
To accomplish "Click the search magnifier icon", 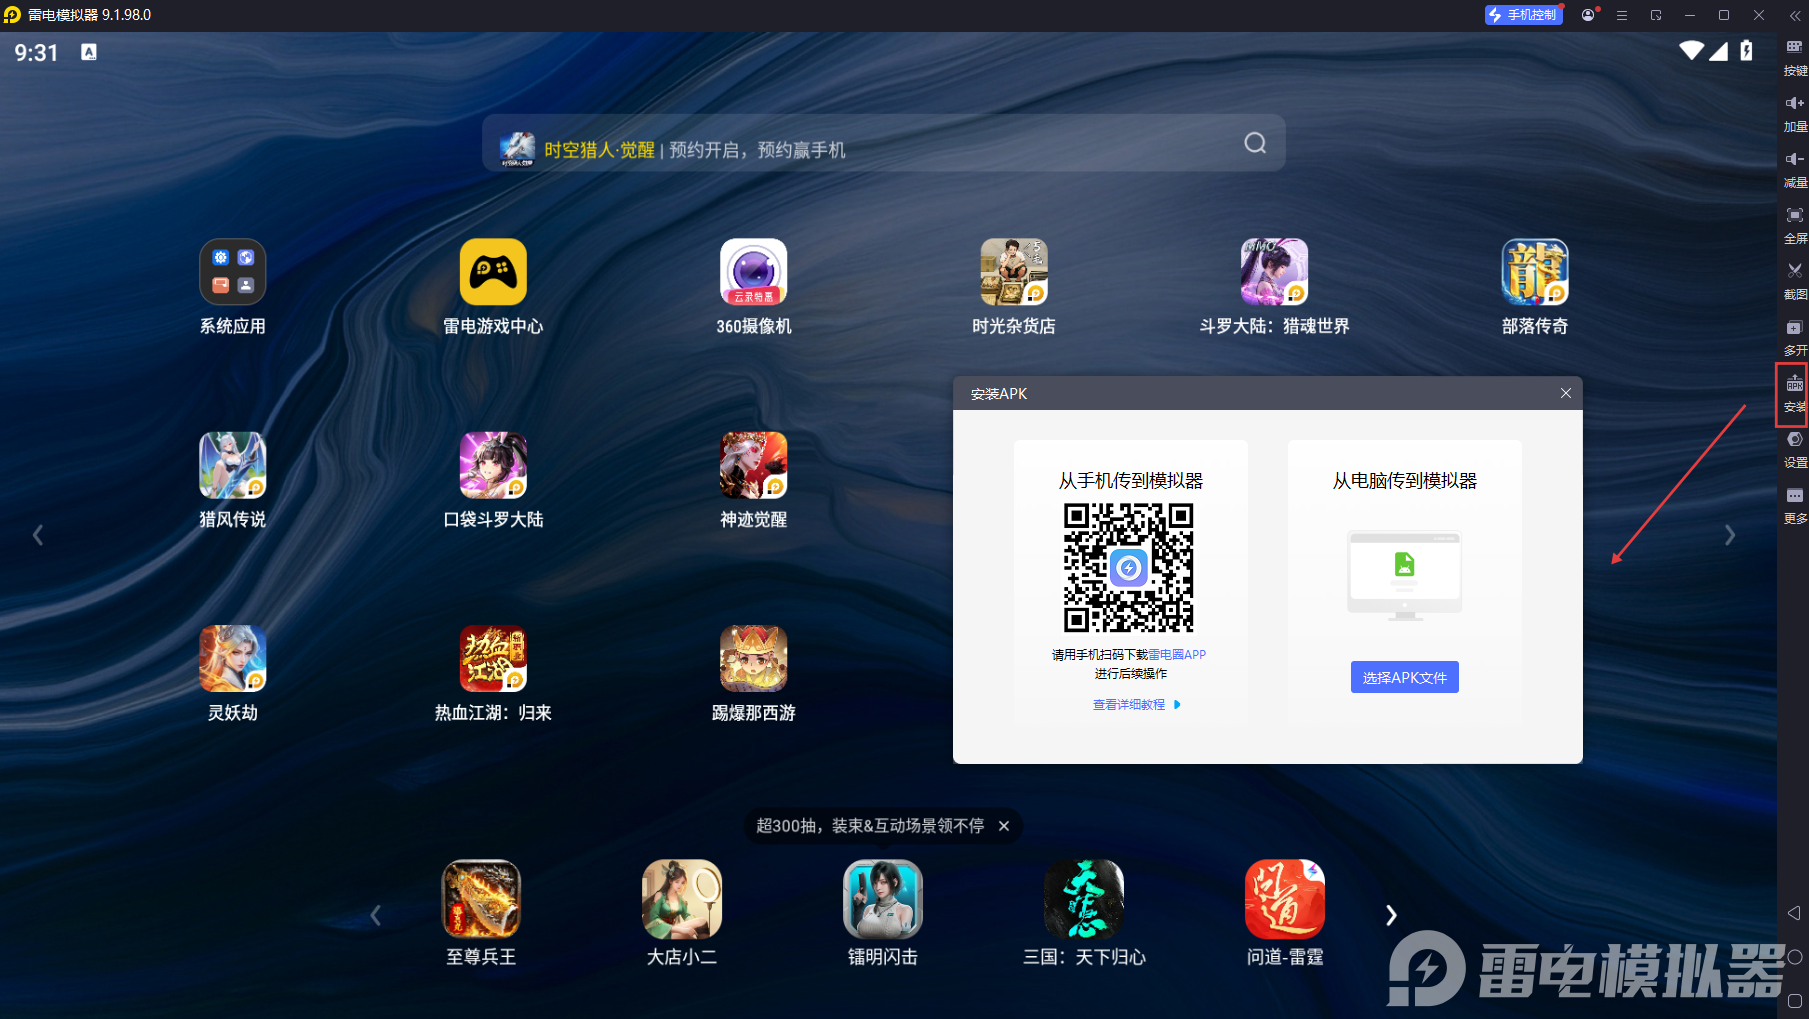I will (1255, 143).
